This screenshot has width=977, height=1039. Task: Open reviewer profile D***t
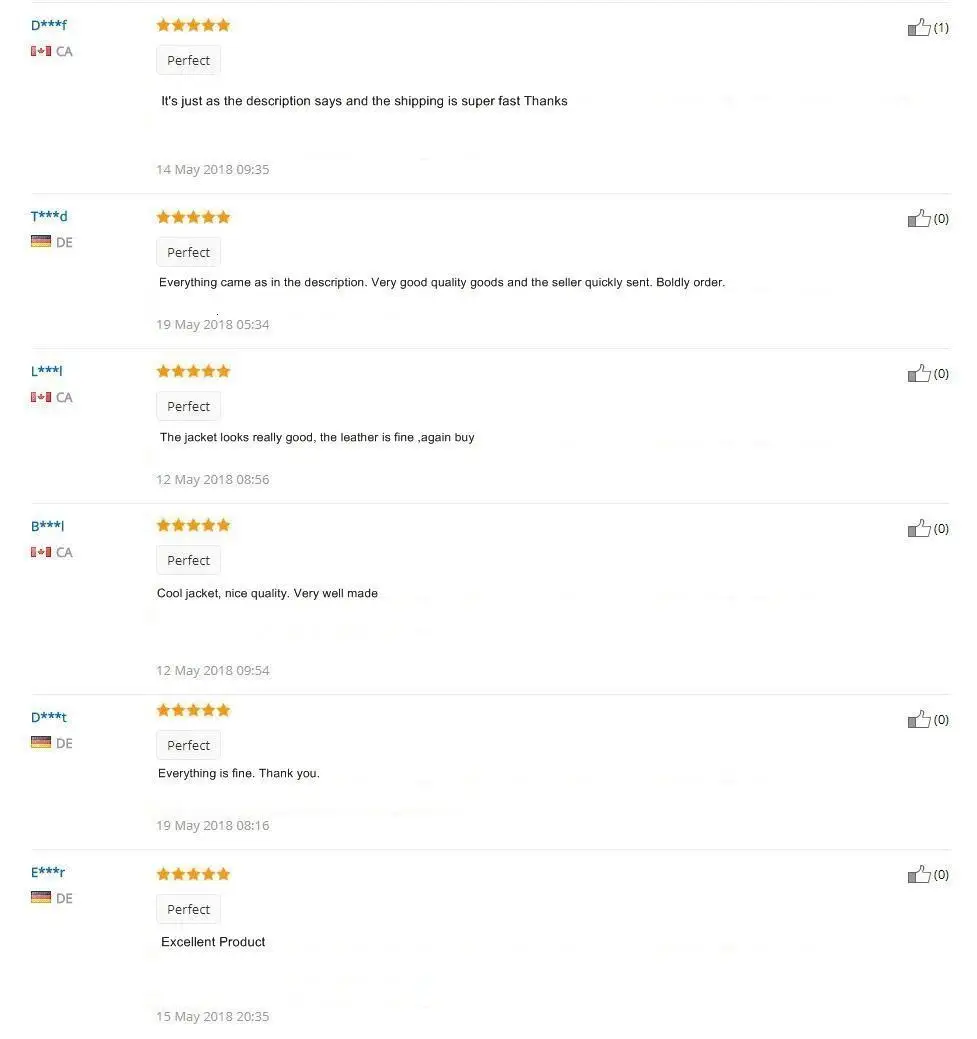pyautogui.click(x=48, y=717)
